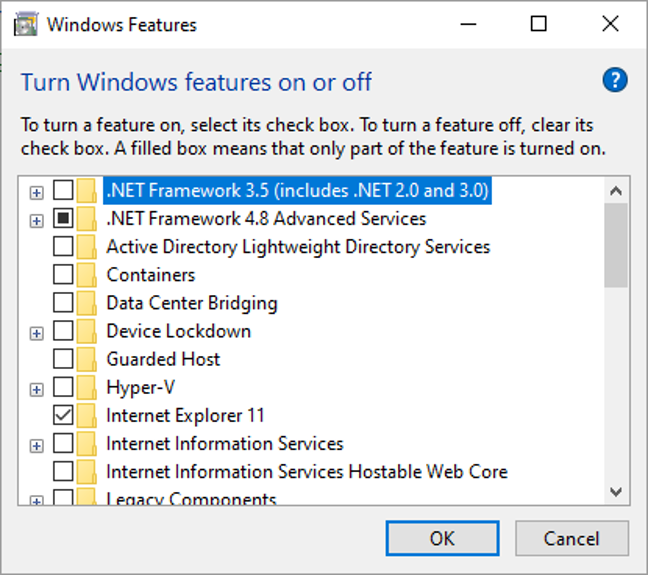Image resolution: width=648 pixels, height=575 pixels.
Task: Expand the .NET Framework 3.5 tree node
Action: (x=37, y=192)
